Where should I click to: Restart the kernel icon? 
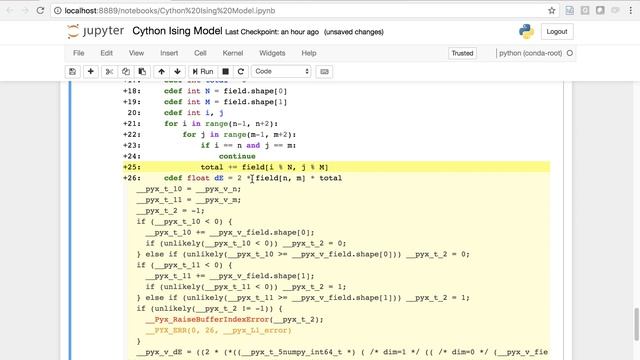(x=241, y=71)
